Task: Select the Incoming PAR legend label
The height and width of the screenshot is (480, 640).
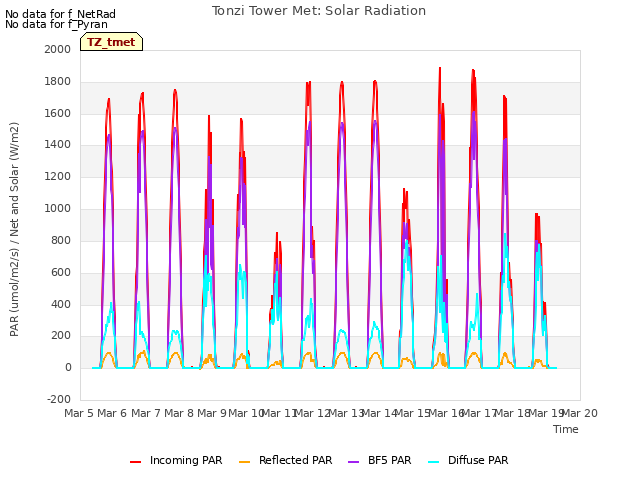Action: pyautogui.click(x=186, y=460)
